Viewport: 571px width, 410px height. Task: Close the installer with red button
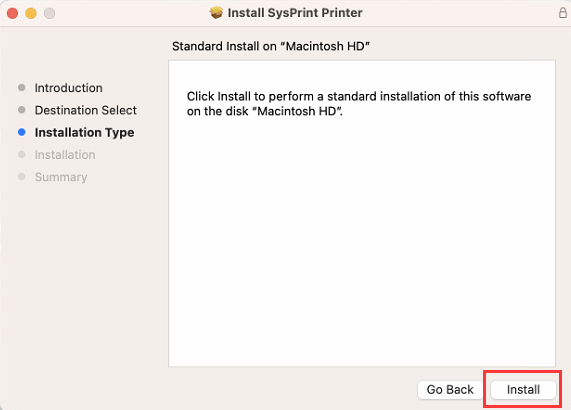[12, 13]
